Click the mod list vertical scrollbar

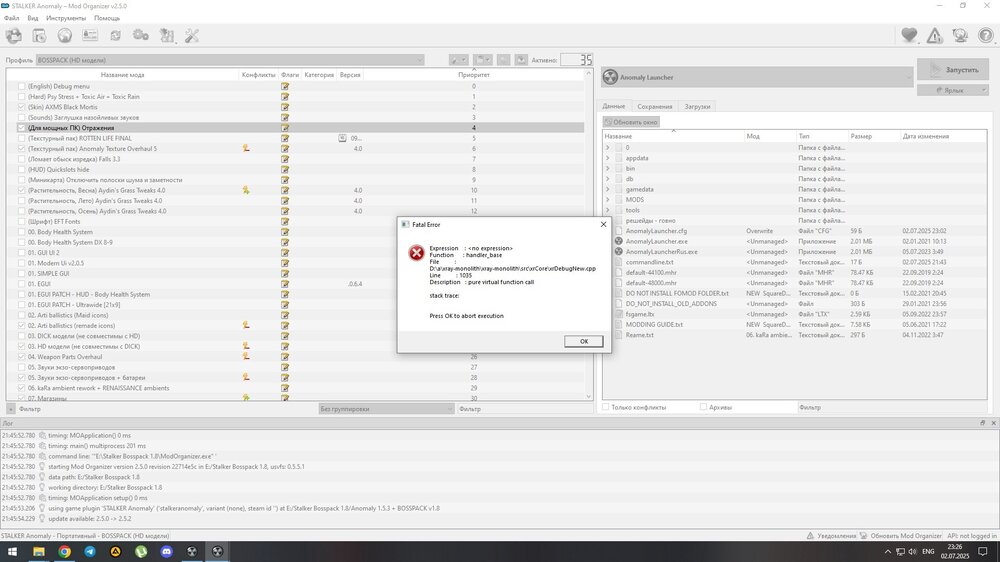point(589,235)
